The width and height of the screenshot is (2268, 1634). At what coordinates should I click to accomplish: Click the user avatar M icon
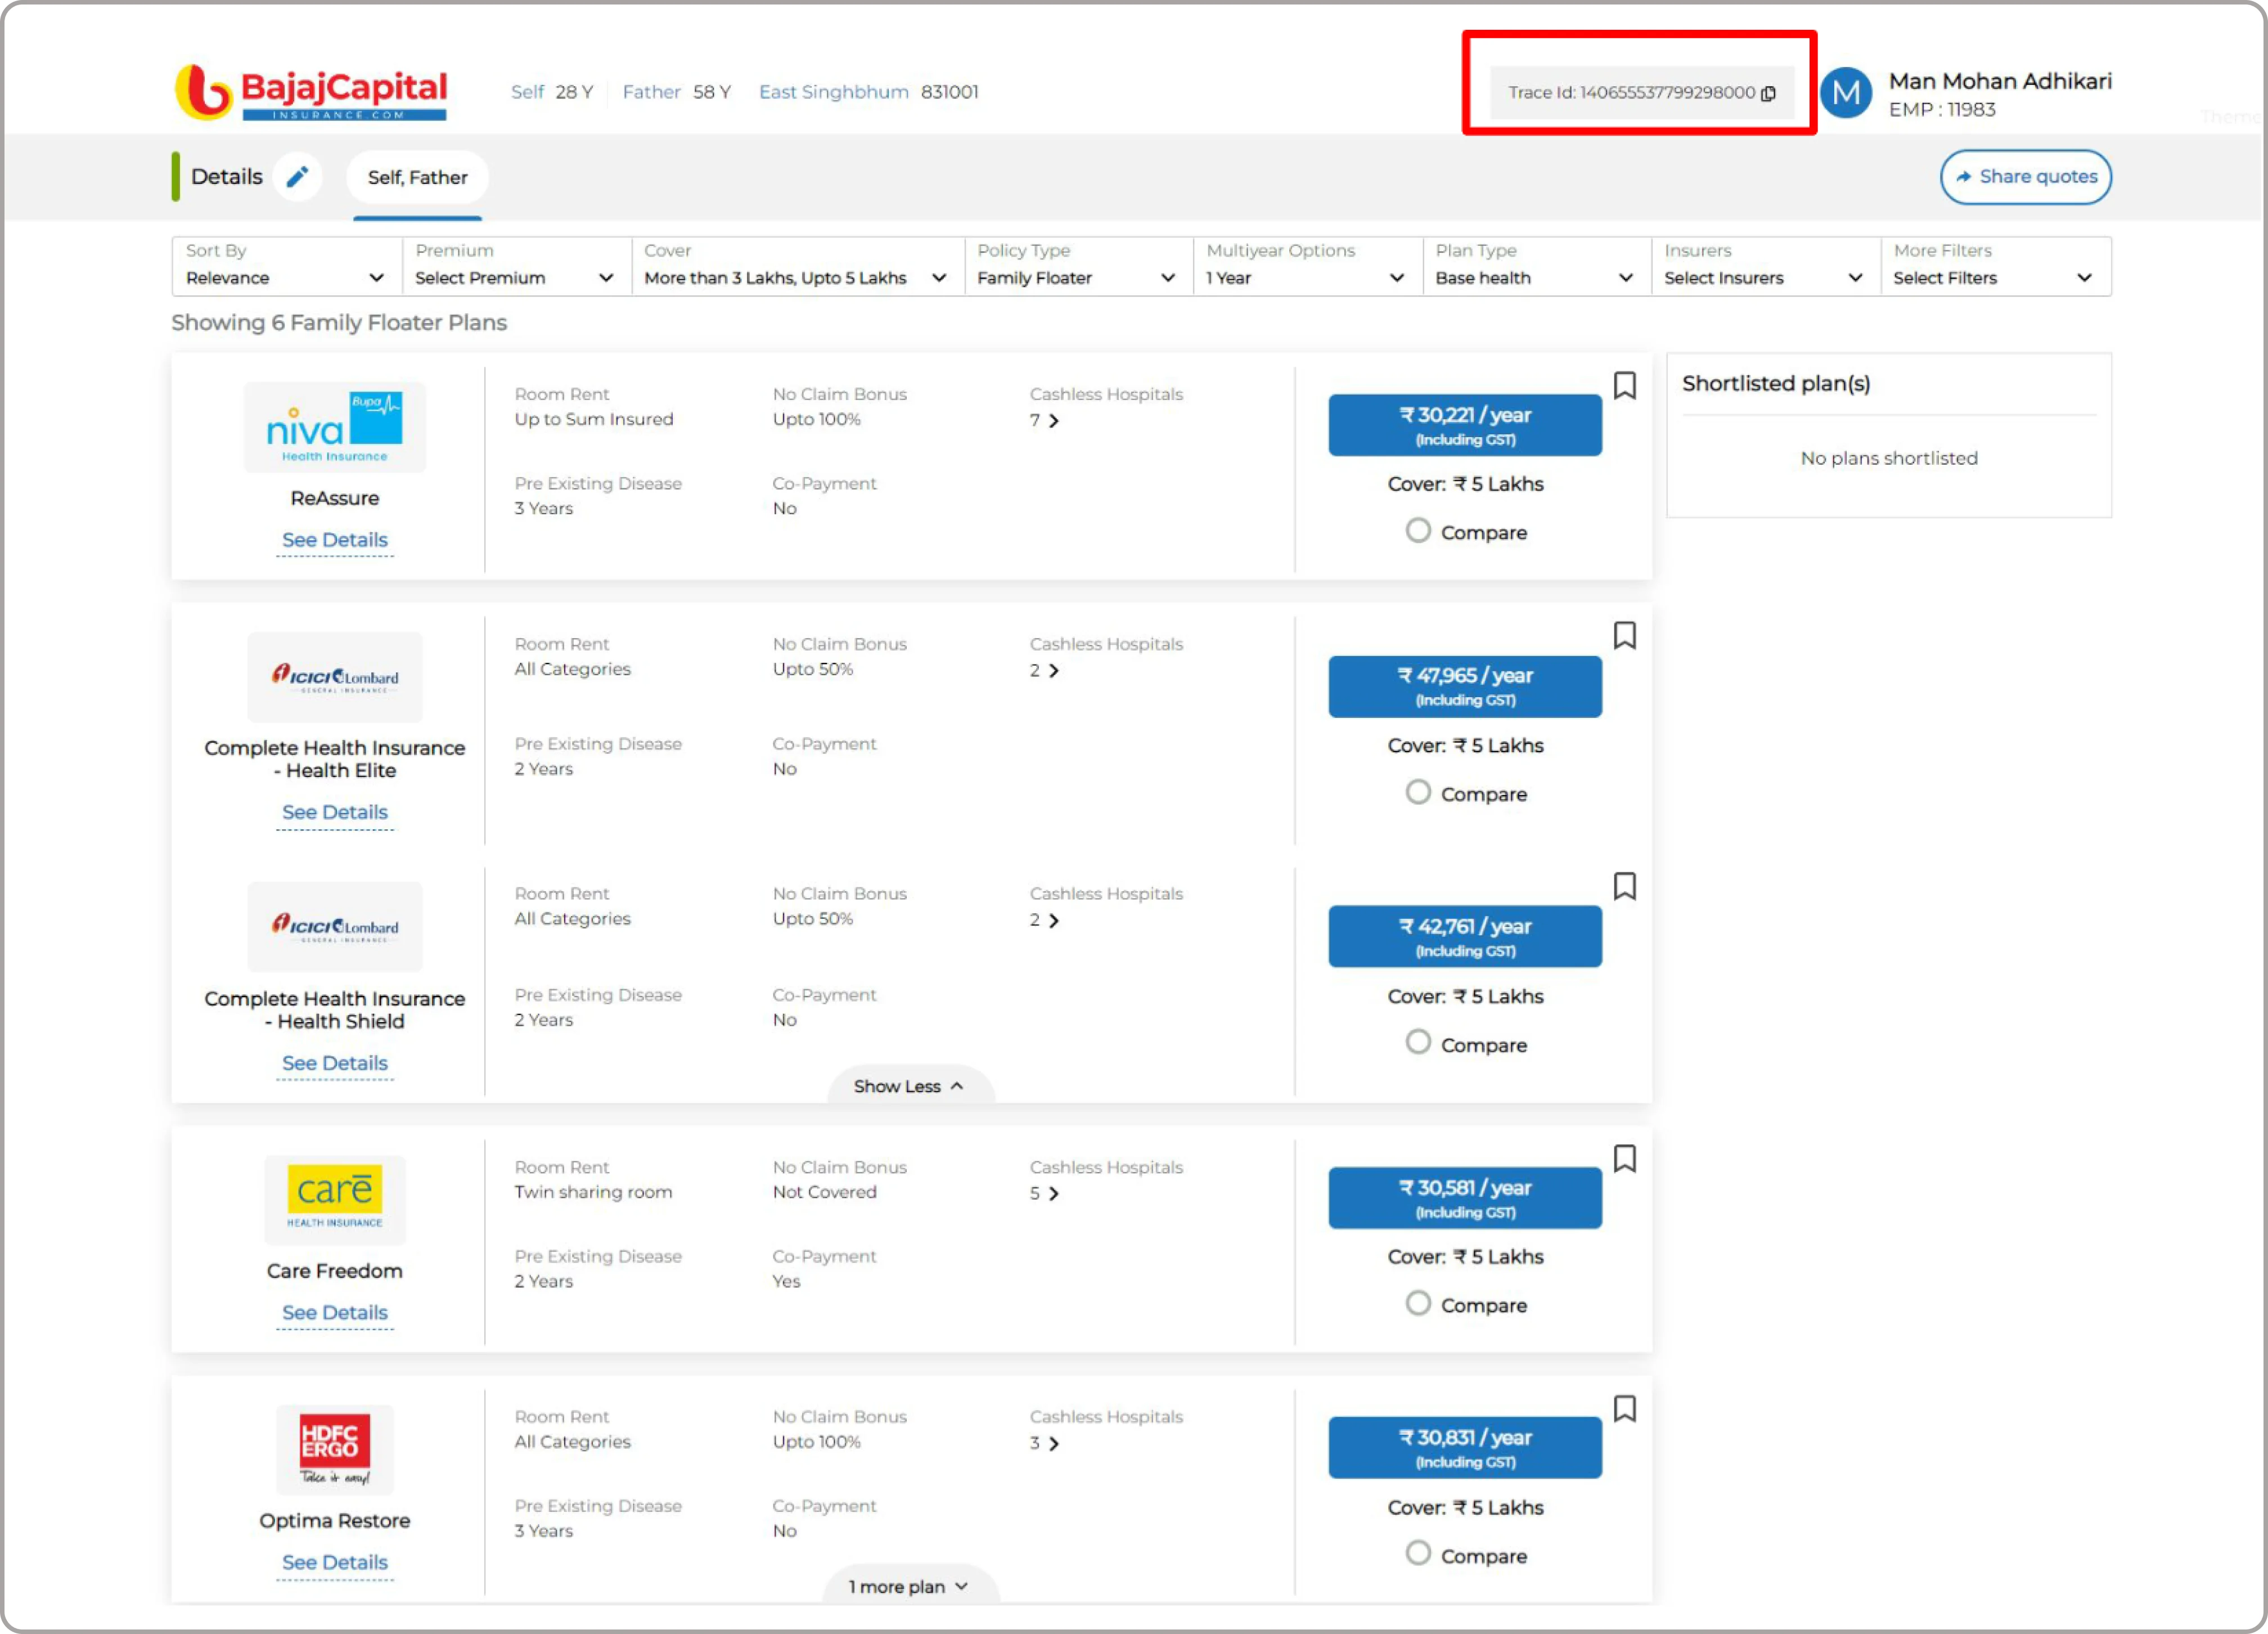click(1846, 93)
